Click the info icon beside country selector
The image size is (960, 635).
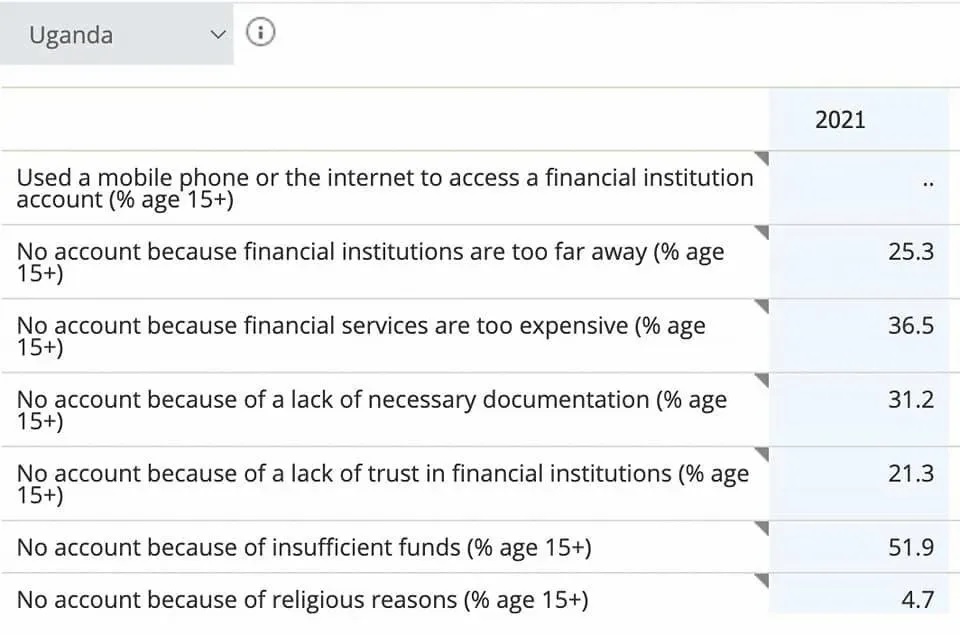[260, 32]
